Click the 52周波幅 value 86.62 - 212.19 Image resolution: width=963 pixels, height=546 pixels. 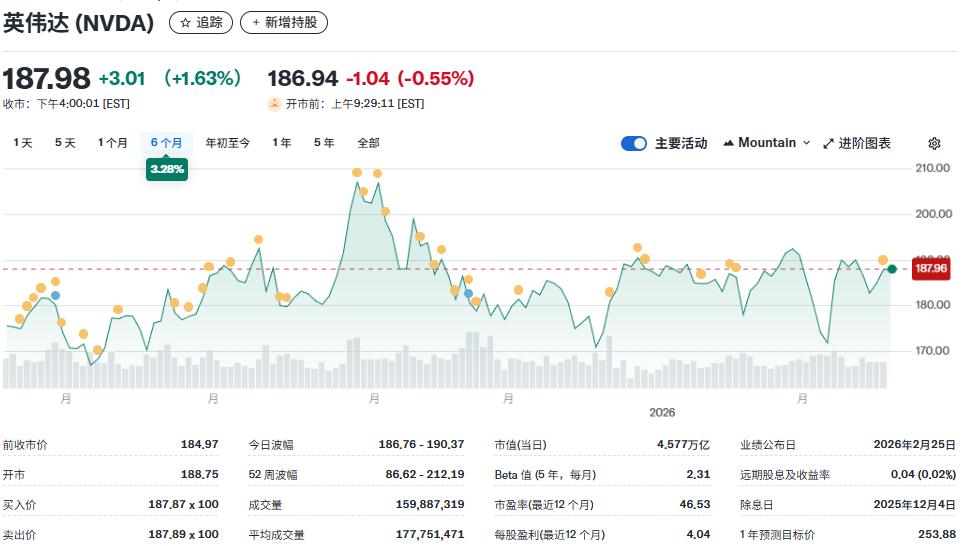point(425,475)
